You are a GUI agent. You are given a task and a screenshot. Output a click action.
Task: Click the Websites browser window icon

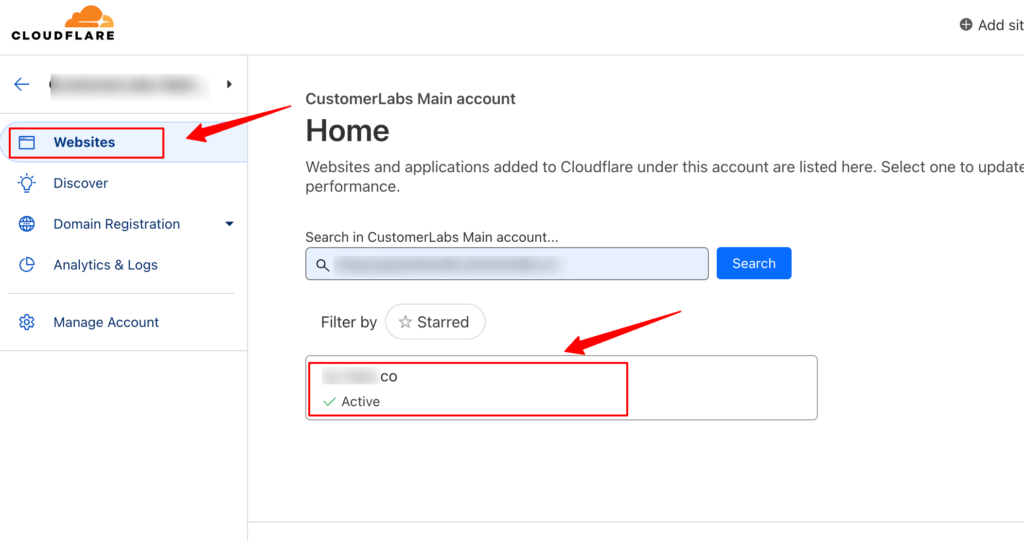(x=27, y=142)
